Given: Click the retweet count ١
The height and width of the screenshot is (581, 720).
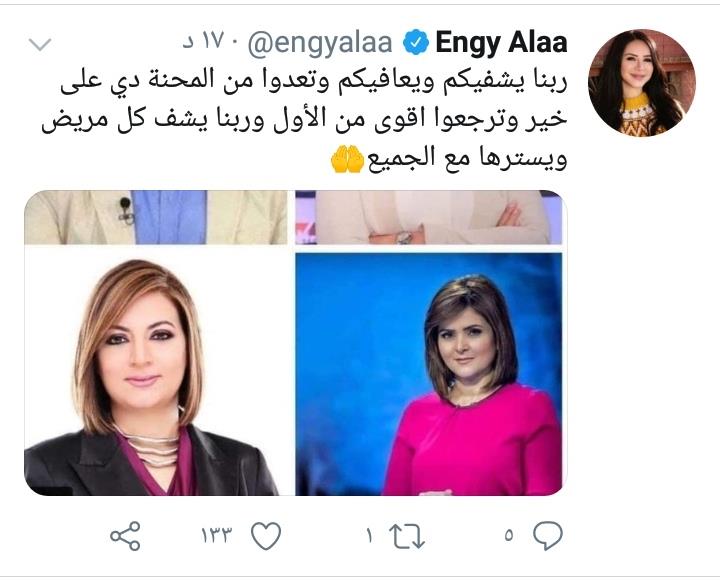Looking at the screenshot, I should (x=369, y=536).
